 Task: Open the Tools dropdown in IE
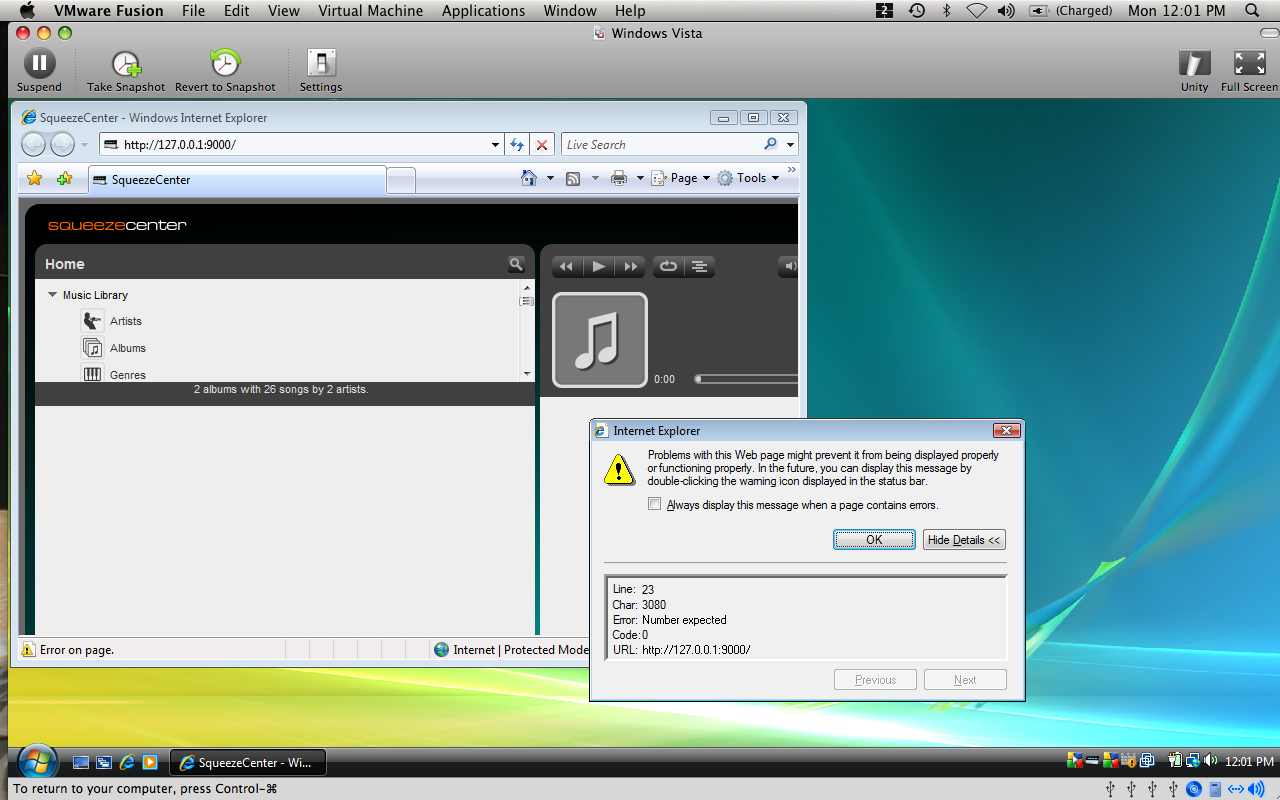[748, 178]
